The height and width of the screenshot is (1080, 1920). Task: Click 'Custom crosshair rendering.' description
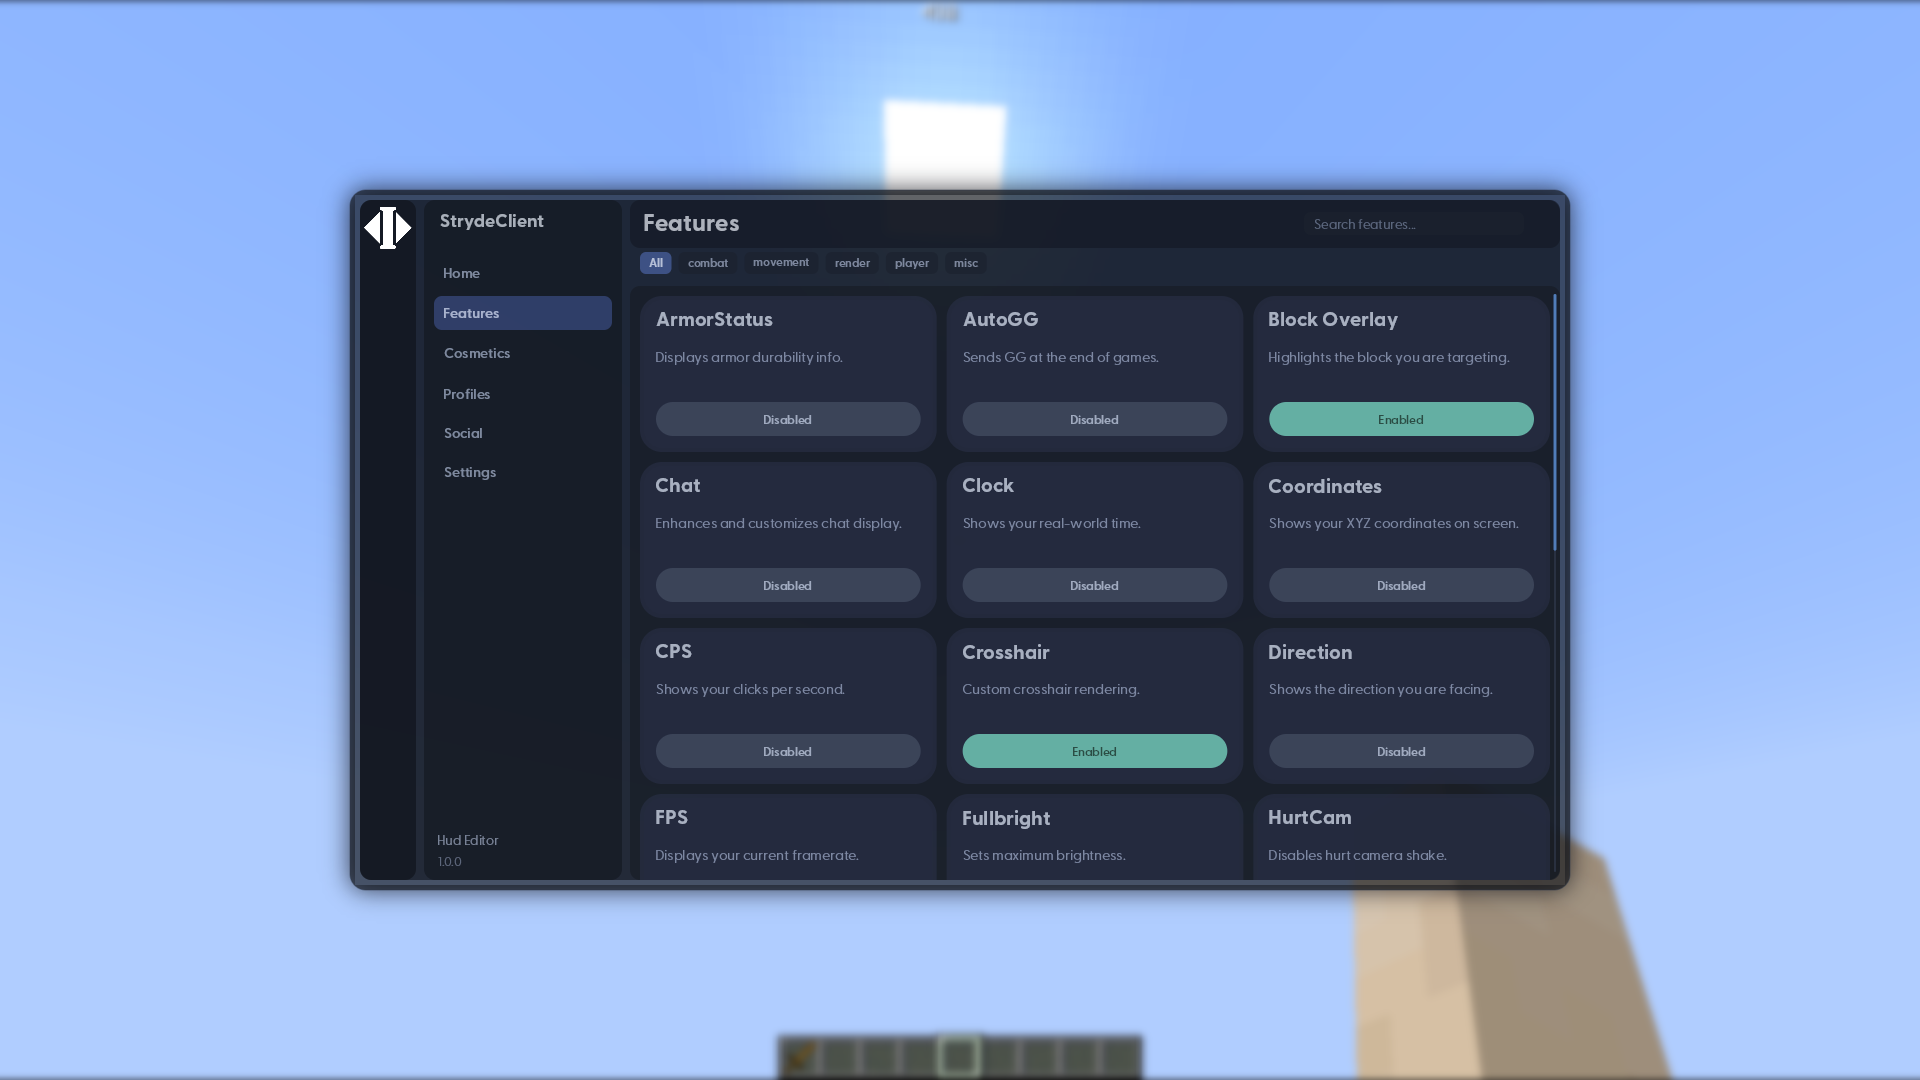click(1051, 689)
